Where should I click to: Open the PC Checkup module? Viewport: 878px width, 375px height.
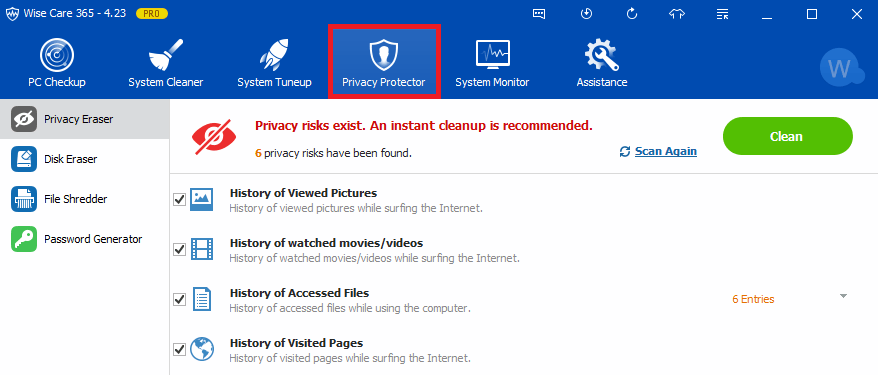[57, 63]
